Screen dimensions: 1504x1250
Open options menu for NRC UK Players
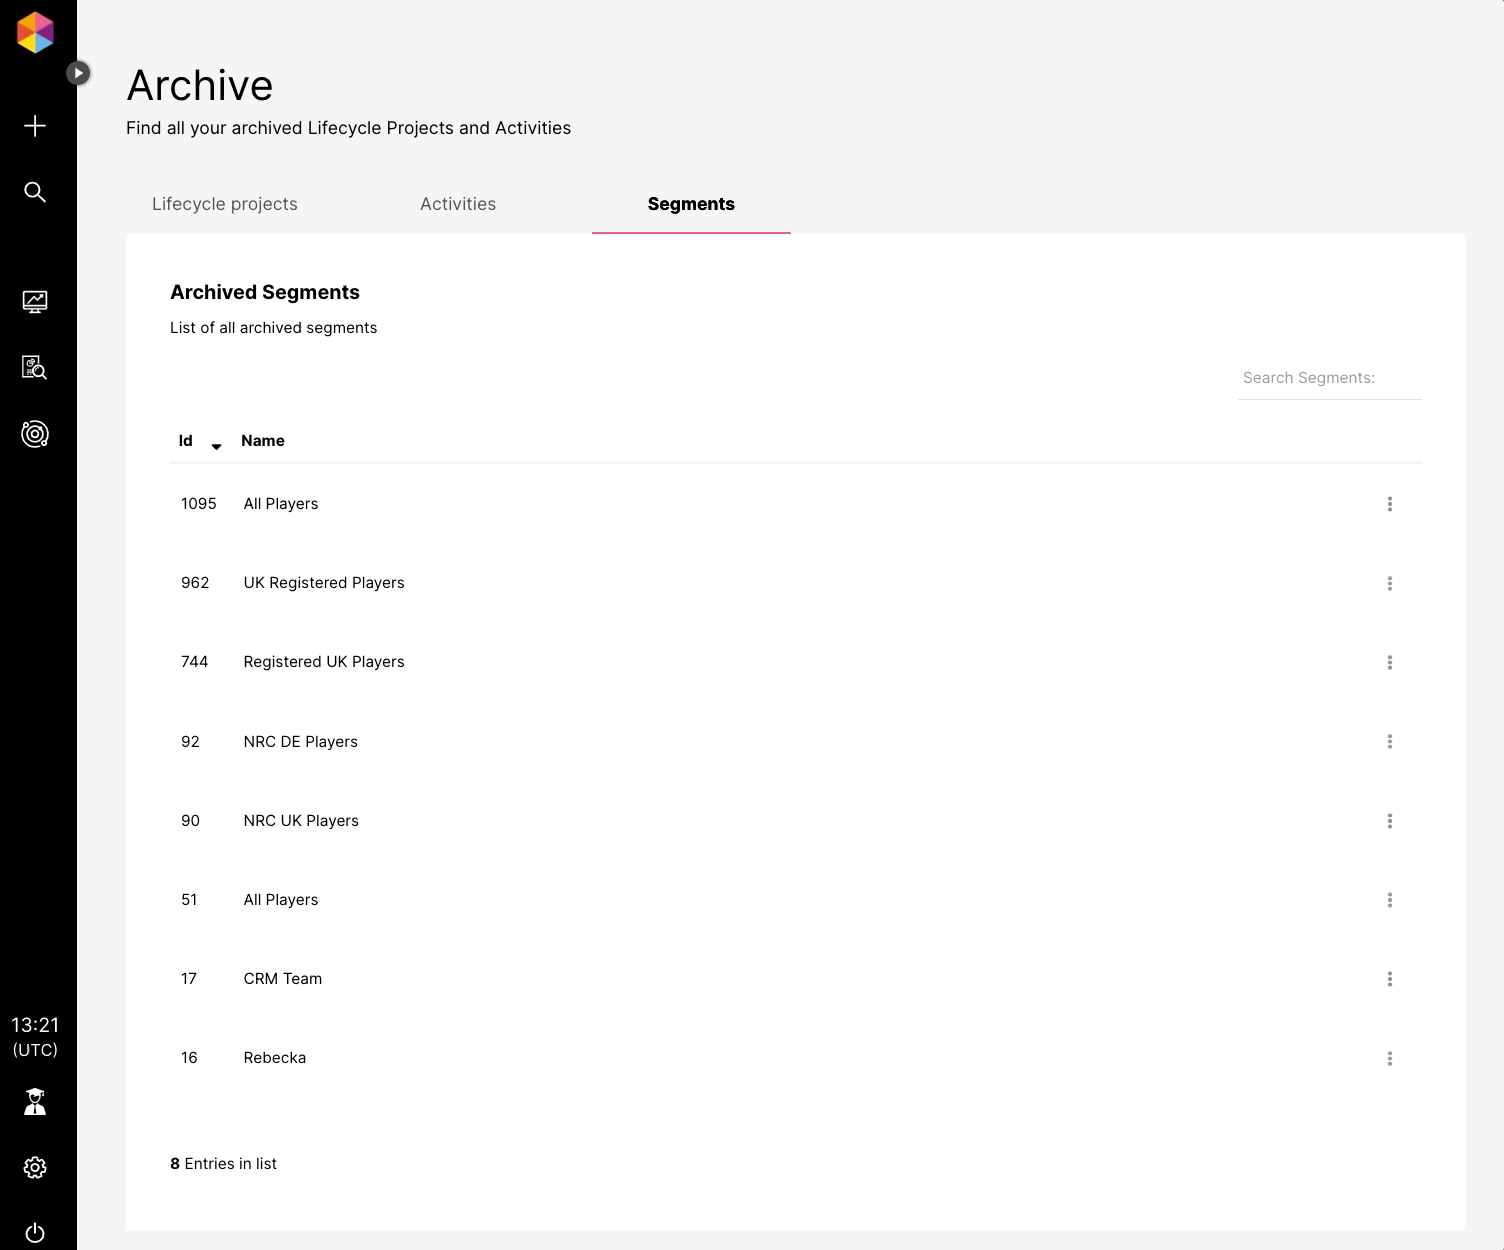(1390, 821)
